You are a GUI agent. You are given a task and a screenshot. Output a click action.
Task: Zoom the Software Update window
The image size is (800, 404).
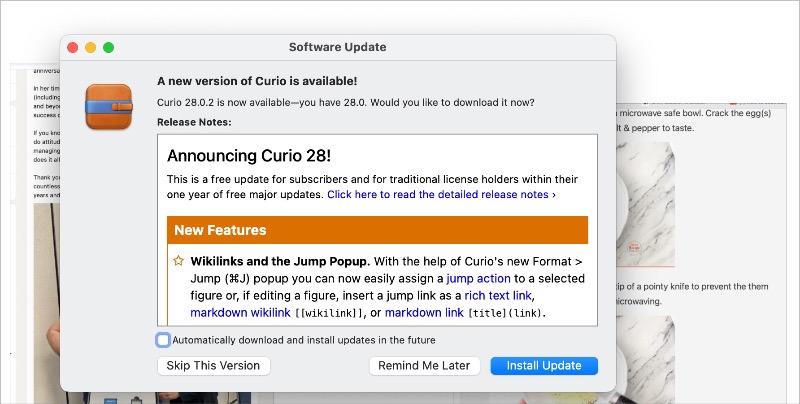point(108,47)
